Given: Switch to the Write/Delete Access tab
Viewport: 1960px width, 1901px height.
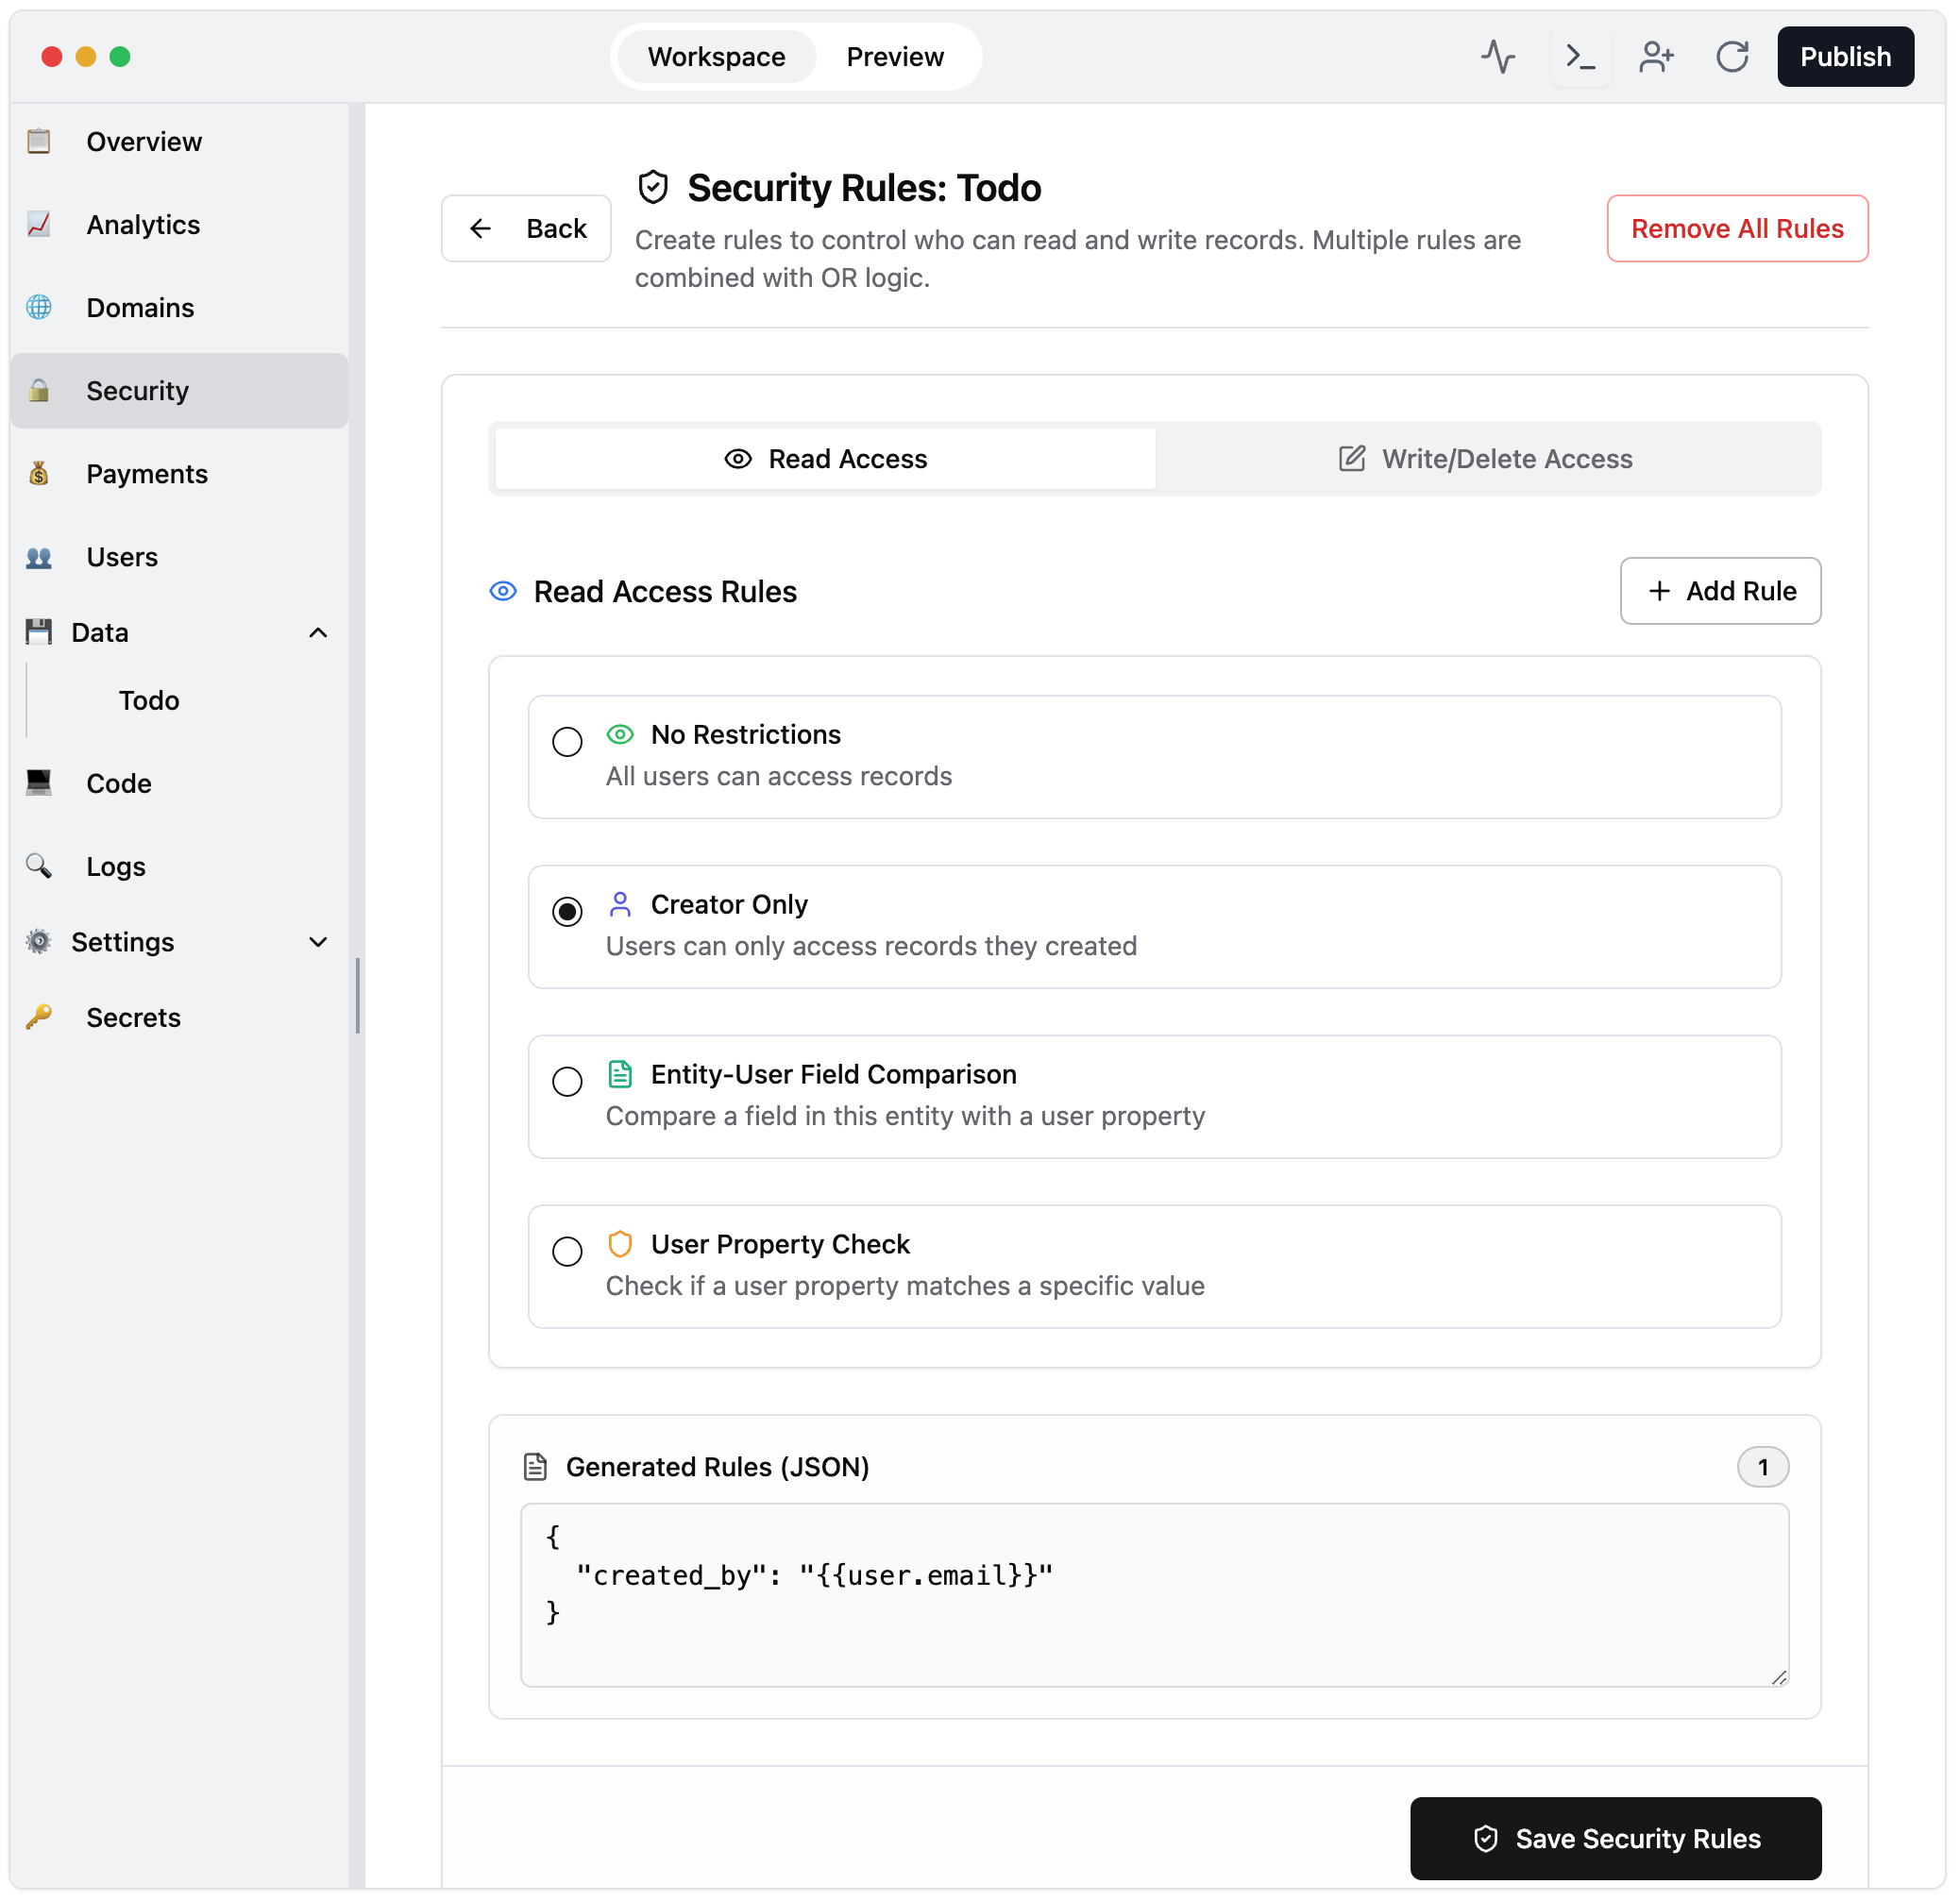Looking at the screenshot, I should (x=1486, y=459).
